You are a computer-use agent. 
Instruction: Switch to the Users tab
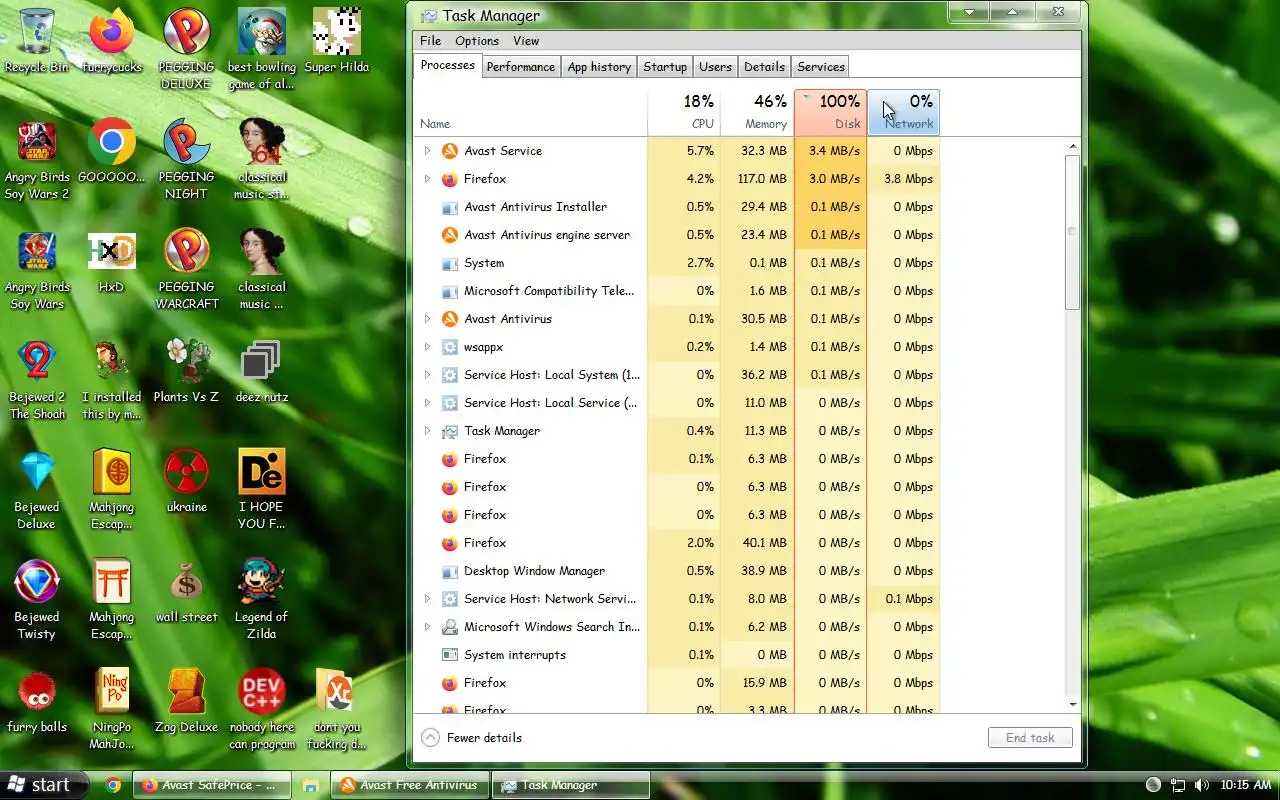click(x=715, y=67)
